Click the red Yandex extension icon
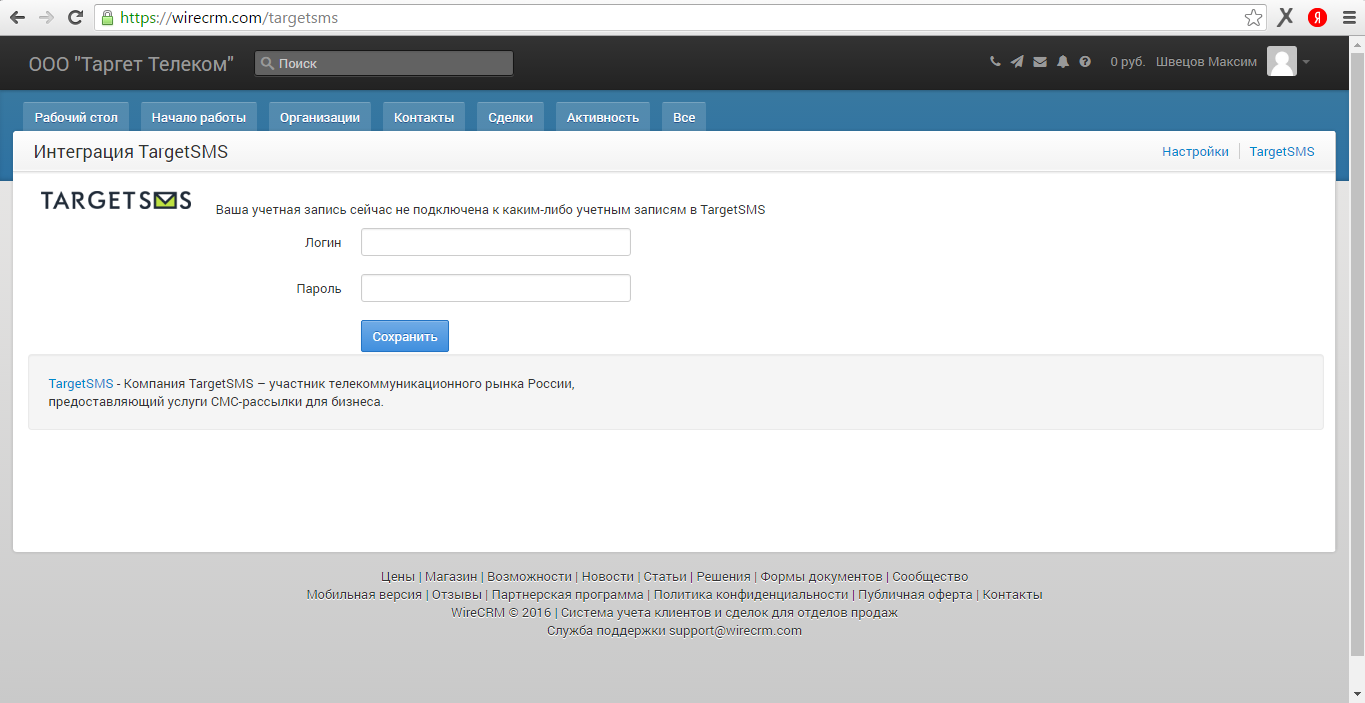 click(1317, 17)
